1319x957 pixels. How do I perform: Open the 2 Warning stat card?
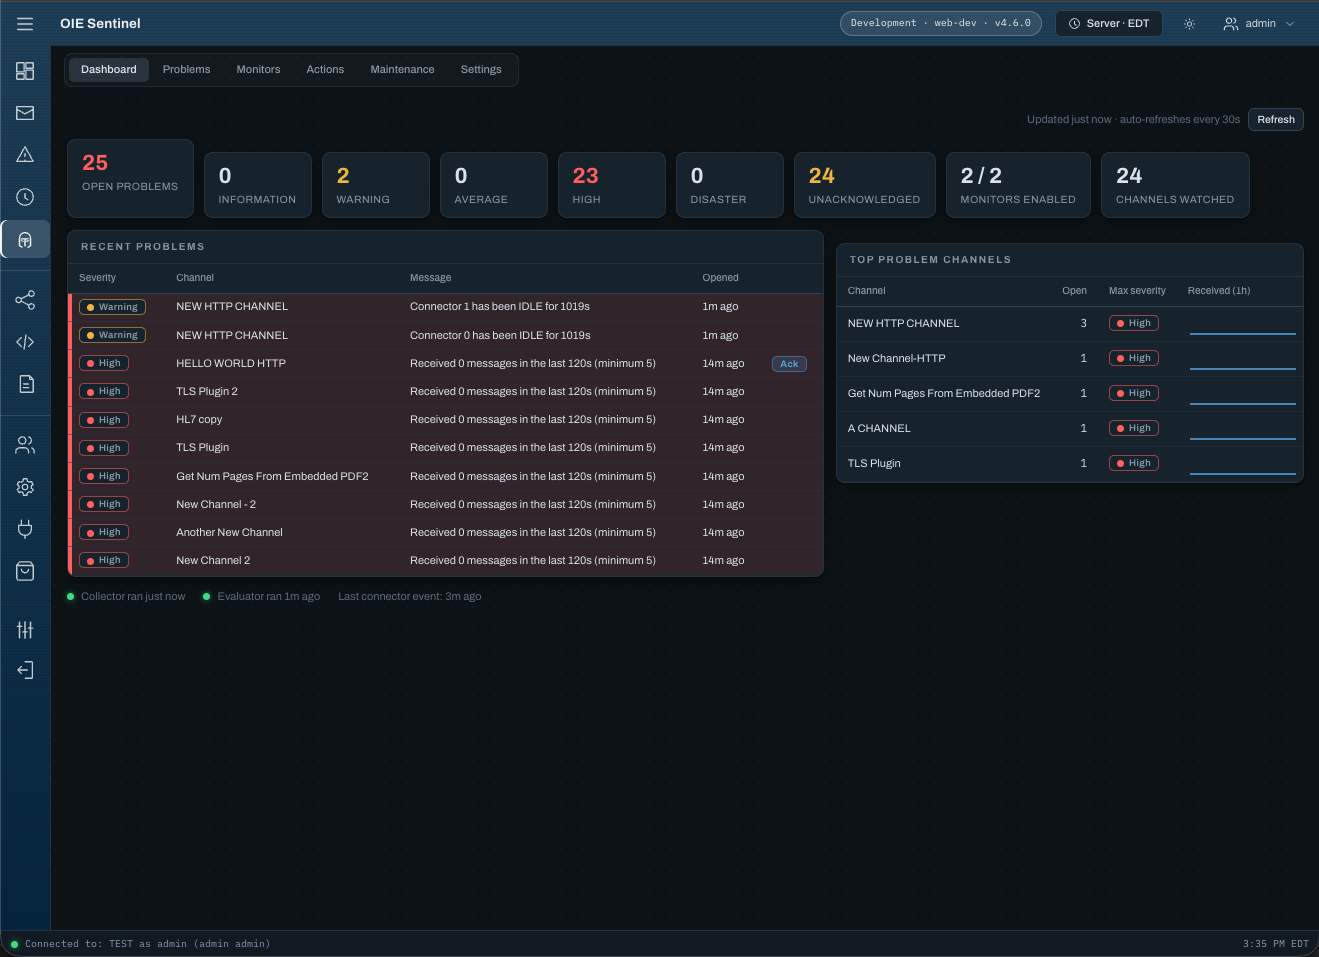click(x=376, y=185)
